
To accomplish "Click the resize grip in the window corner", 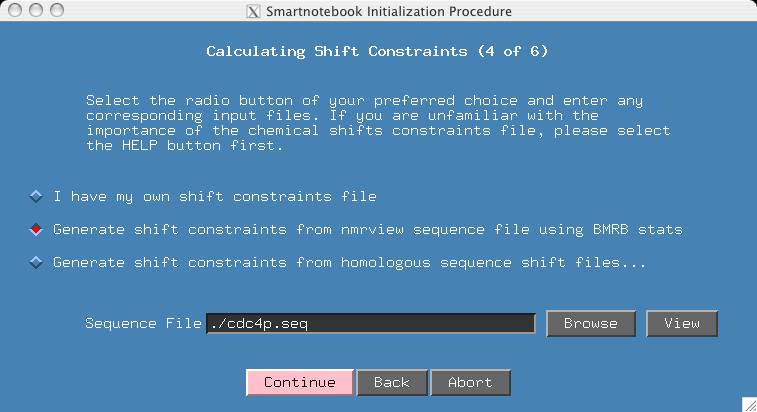I will 749,404.
